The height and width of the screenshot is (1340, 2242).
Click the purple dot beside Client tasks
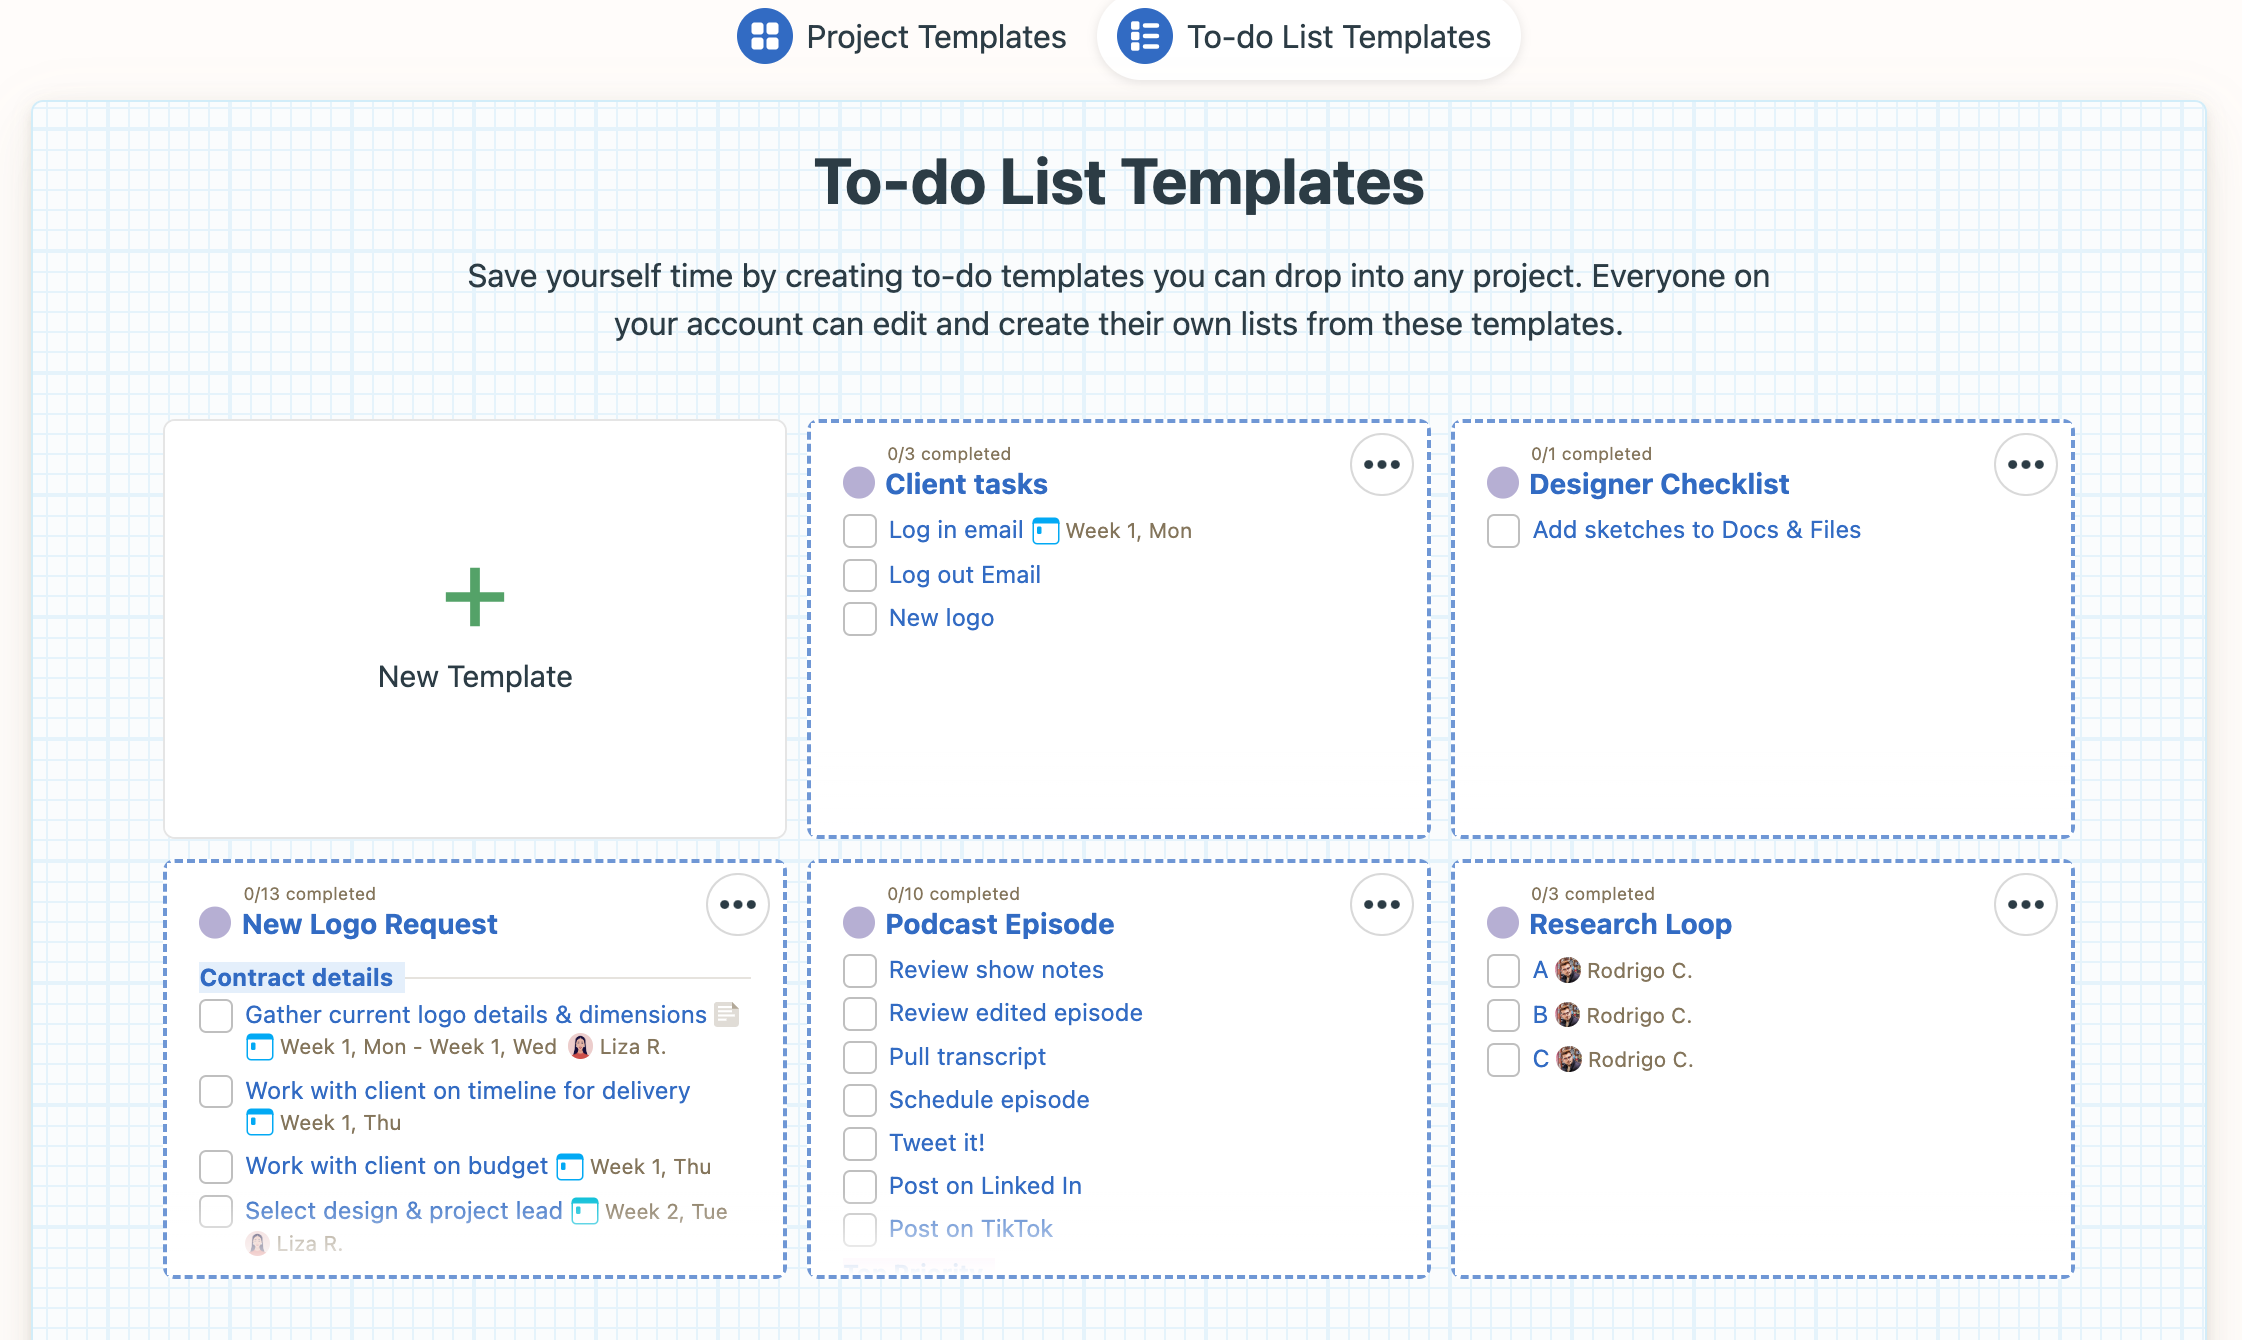click(858, 483)
